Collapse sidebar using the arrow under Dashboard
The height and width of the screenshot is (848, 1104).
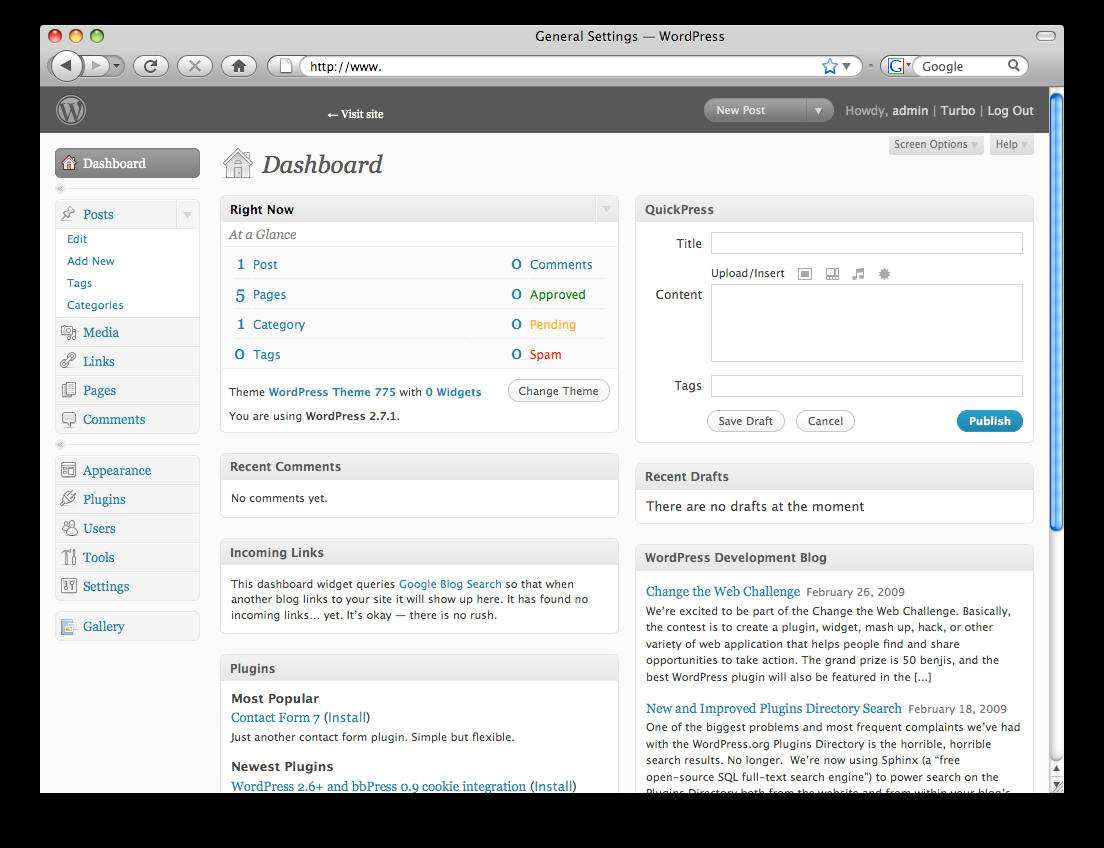(x=61, y=189)
